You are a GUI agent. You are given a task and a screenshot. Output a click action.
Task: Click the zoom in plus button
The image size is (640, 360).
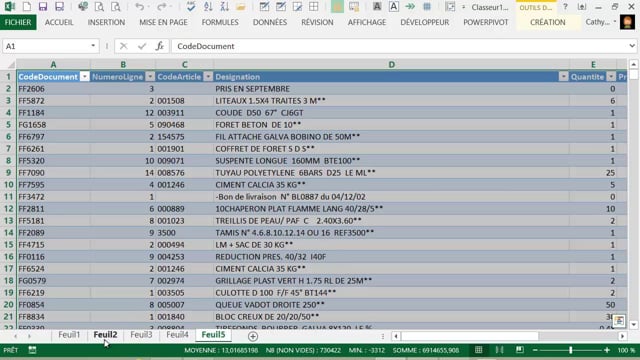pyautogui.click(x=607, y=350)
